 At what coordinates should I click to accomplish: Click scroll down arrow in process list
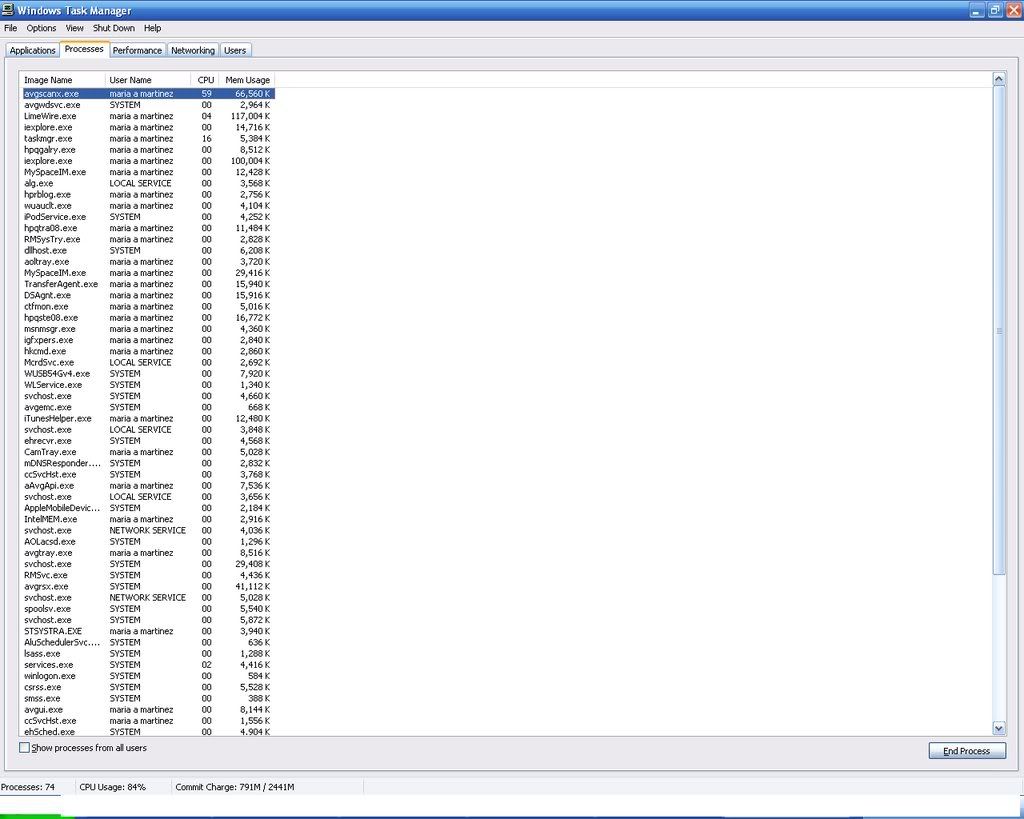tap(998, 728)
